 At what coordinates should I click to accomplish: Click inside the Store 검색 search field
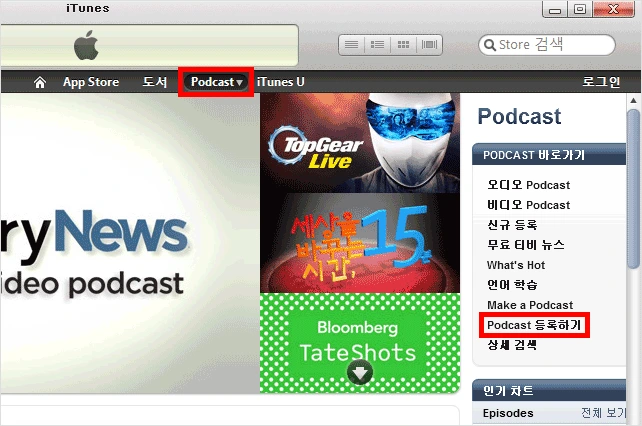547,45
